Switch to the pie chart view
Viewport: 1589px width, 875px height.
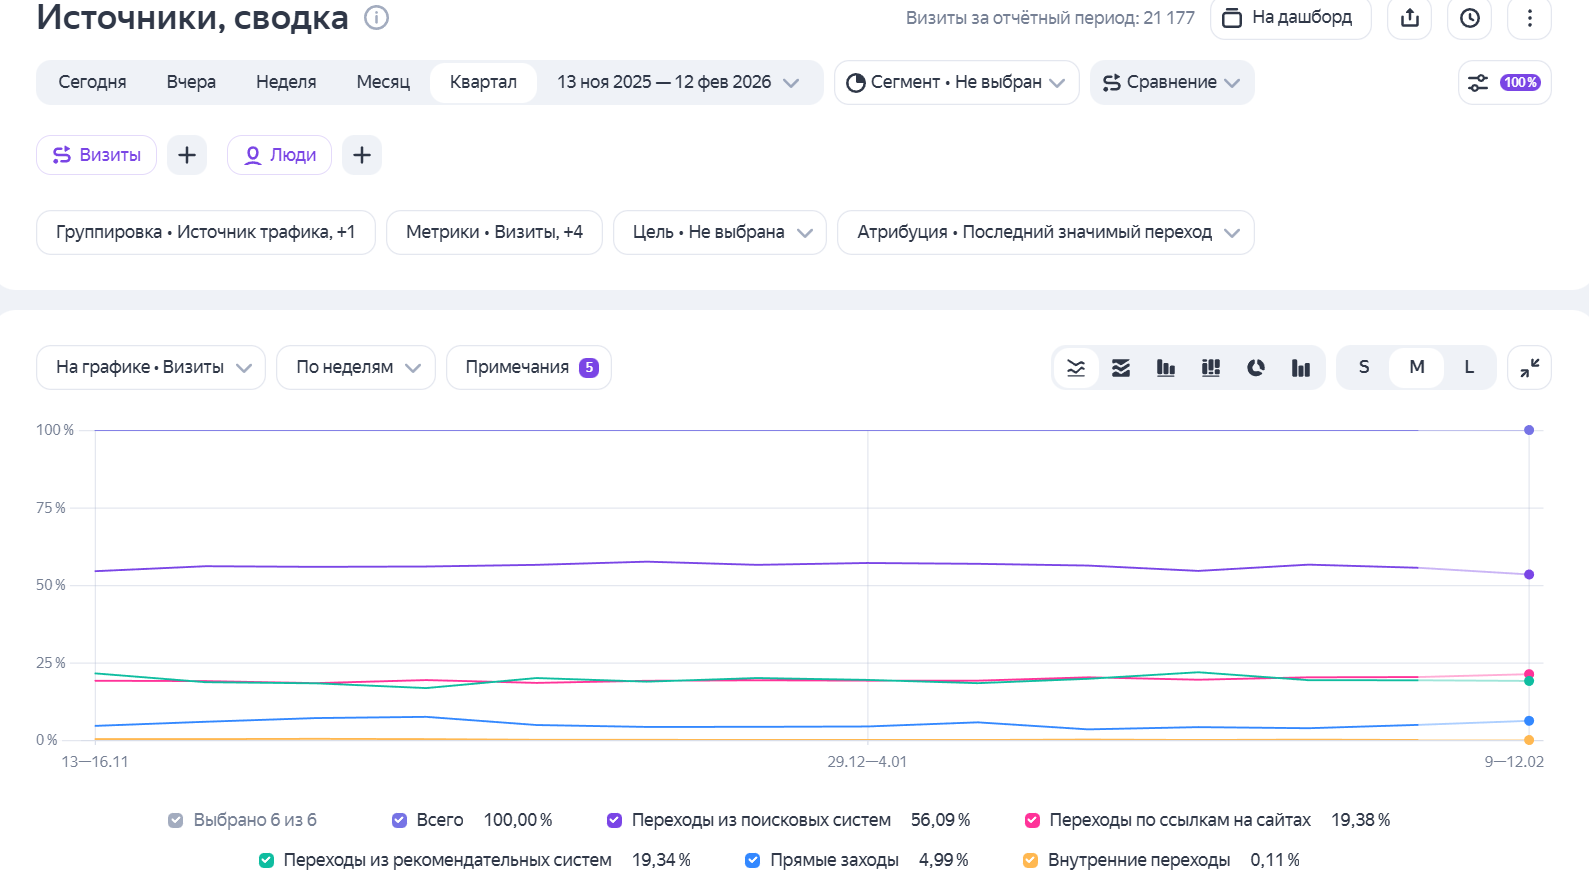coord(1256,368)
